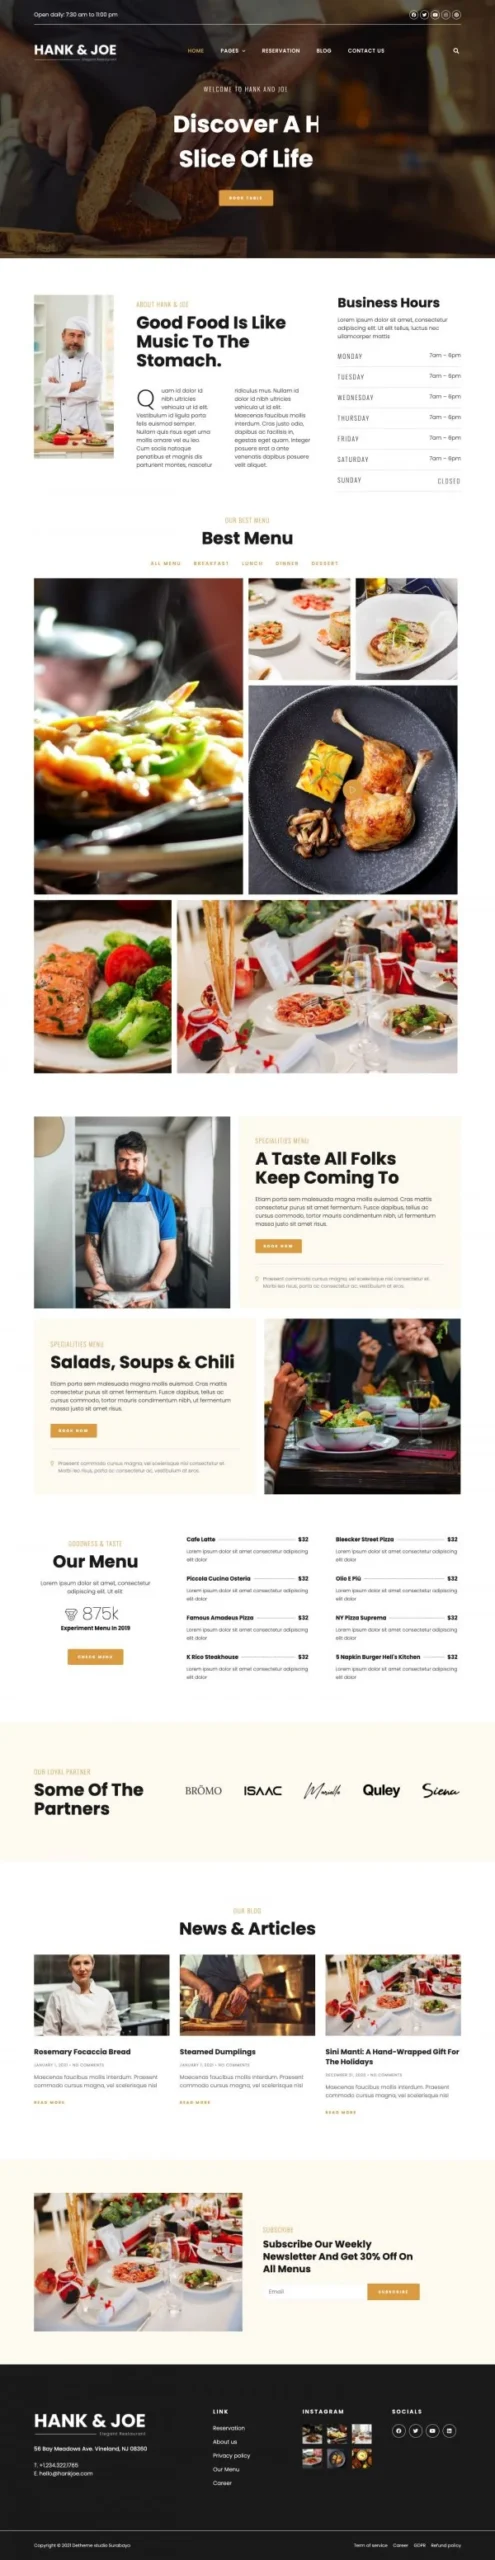Viewport: 495px width, 2560px height.
Task: Select the Dinner filter under Best Menu
Action: [x=287, y=563]
